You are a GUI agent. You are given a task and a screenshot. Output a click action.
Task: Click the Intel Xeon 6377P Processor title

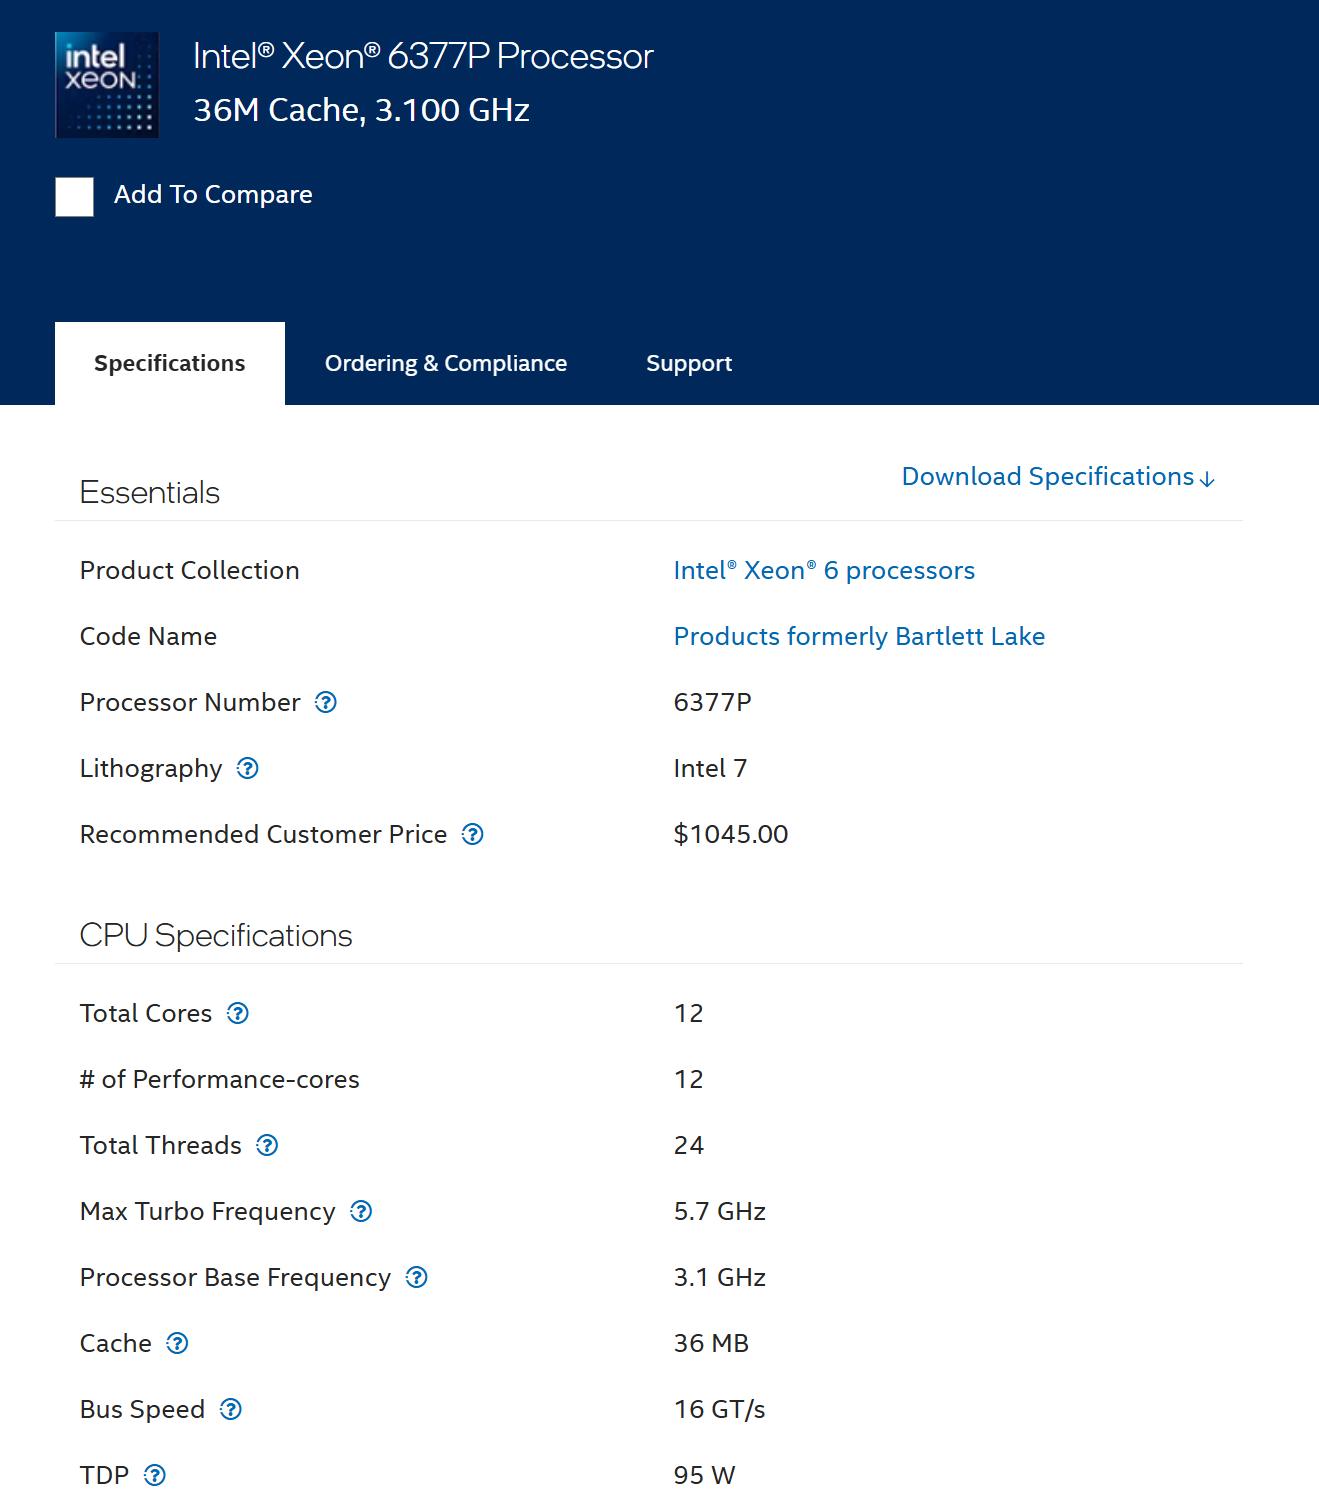point(423,56)
